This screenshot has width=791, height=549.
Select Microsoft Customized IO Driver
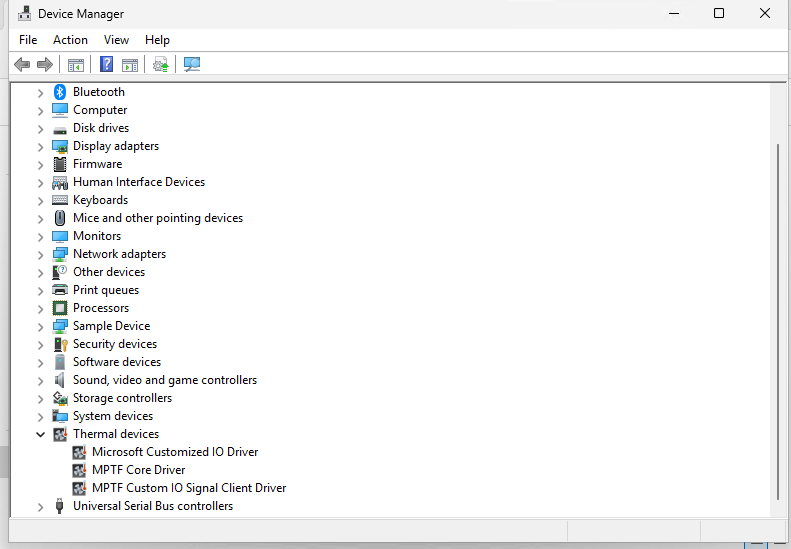pyautogui.click(x=175, y=452)
